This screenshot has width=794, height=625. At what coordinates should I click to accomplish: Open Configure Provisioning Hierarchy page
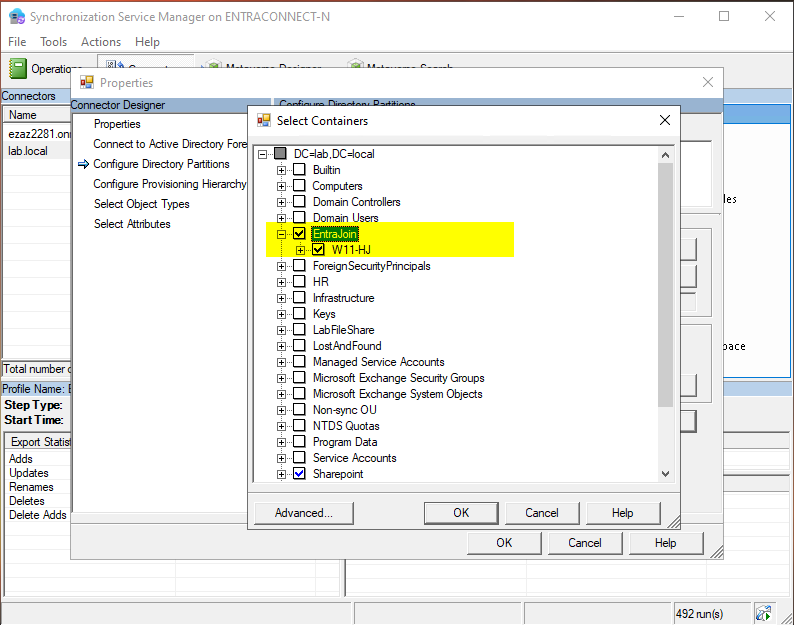click(x=170, y=184)
